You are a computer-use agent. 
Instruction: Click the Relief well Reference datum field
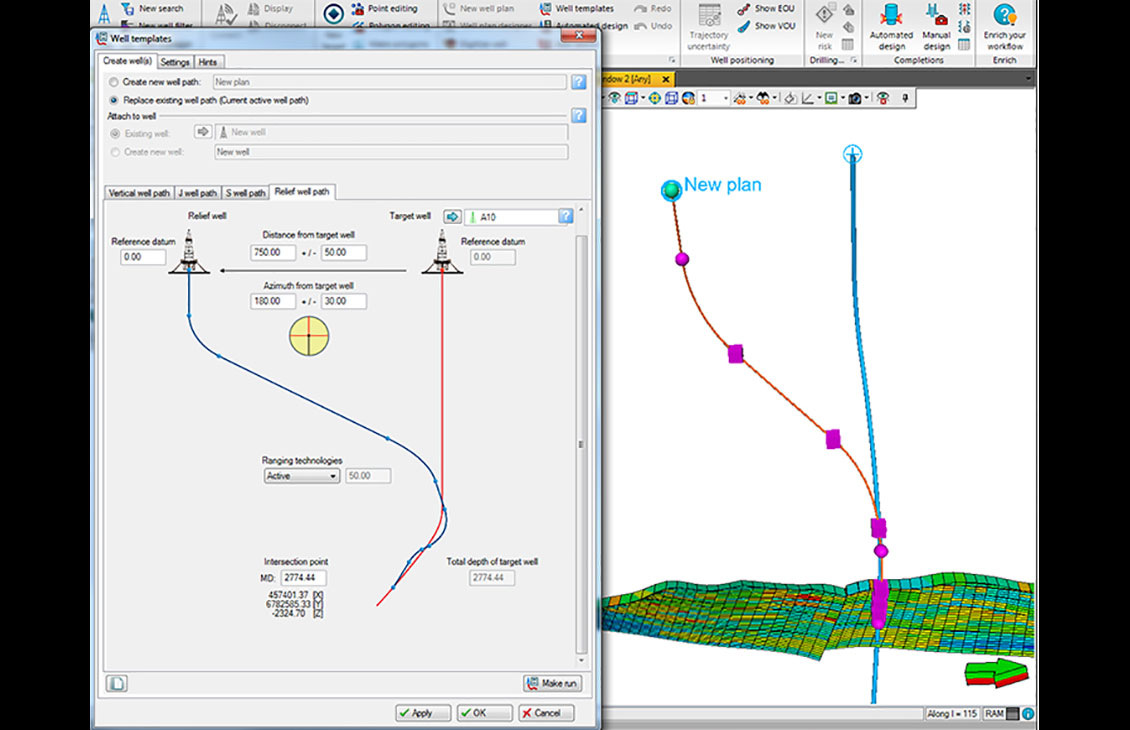143,257
